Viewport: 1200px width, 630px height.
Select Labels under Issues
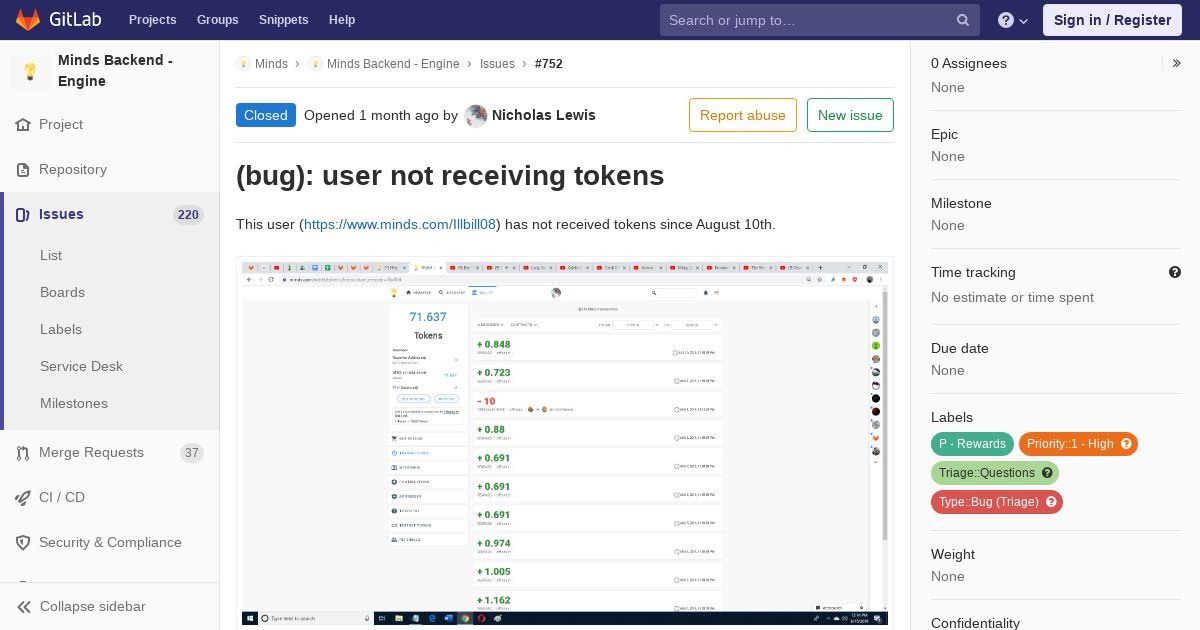61,330
